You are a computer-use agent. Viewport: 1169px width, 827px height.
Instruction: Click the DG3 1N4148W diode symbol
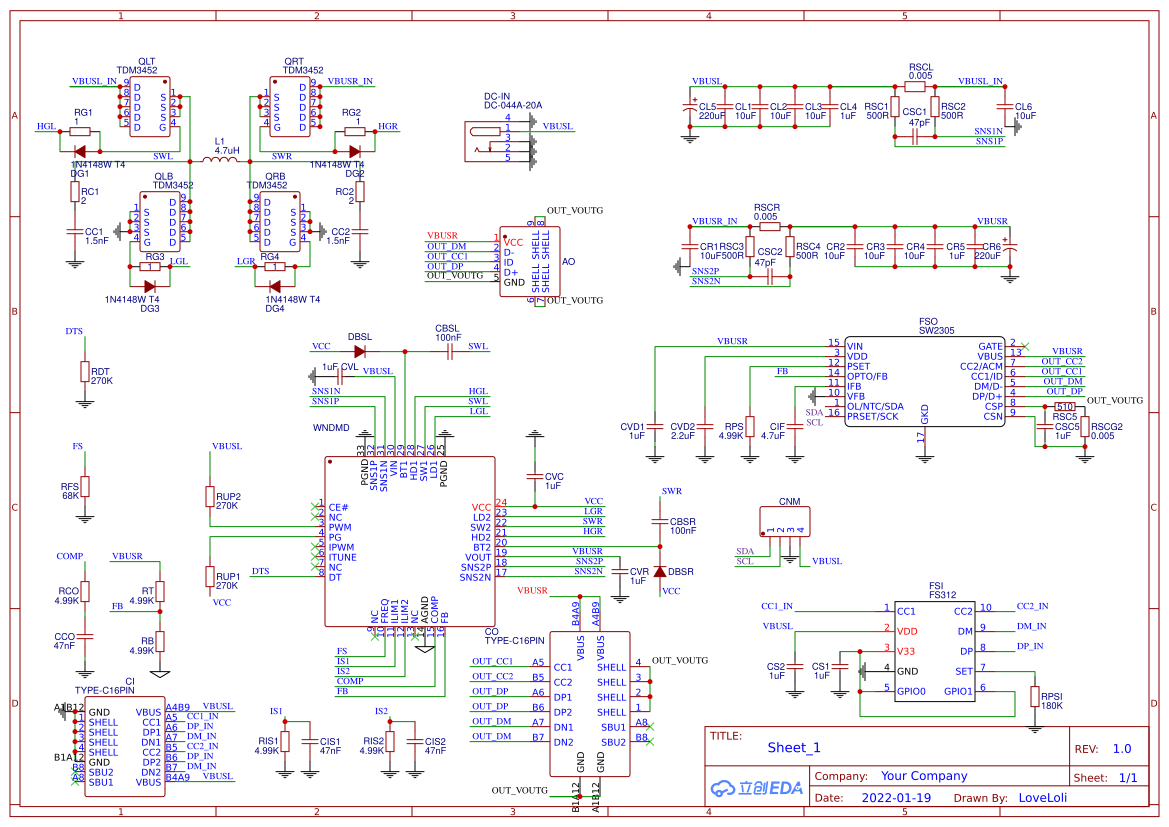150,286
